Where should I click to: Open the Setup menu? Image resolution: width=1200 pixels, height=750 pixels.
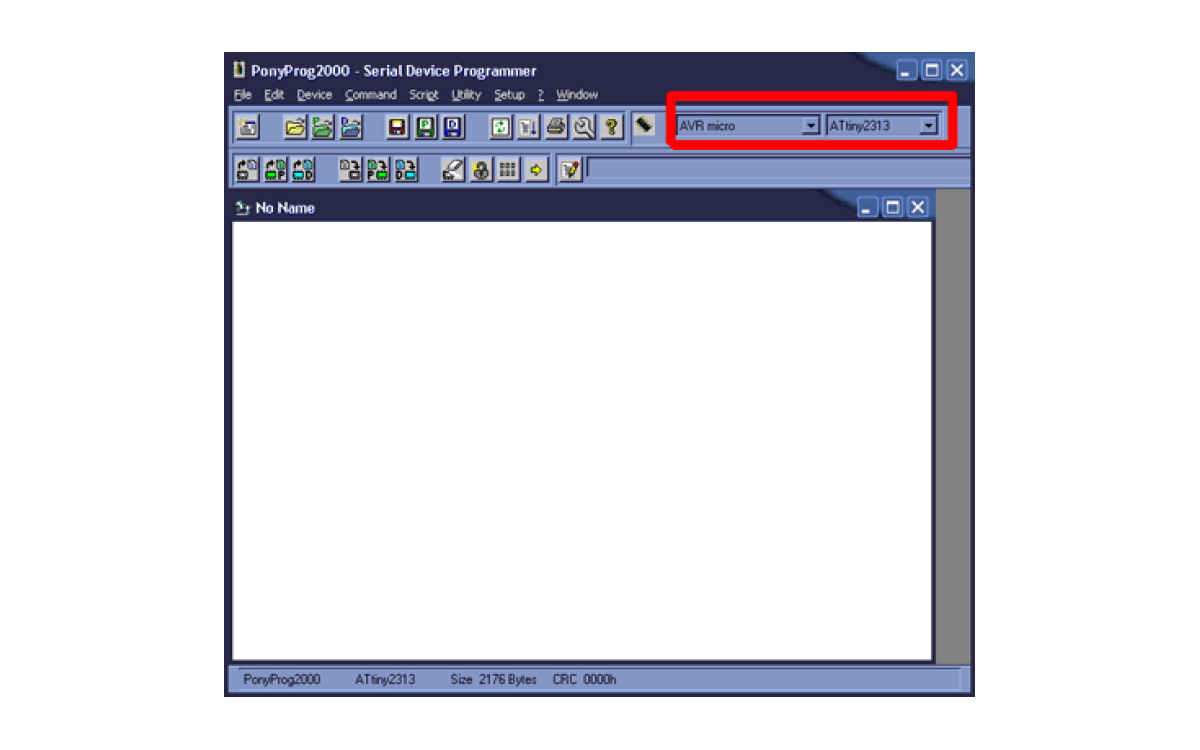[x=509, y=95]
